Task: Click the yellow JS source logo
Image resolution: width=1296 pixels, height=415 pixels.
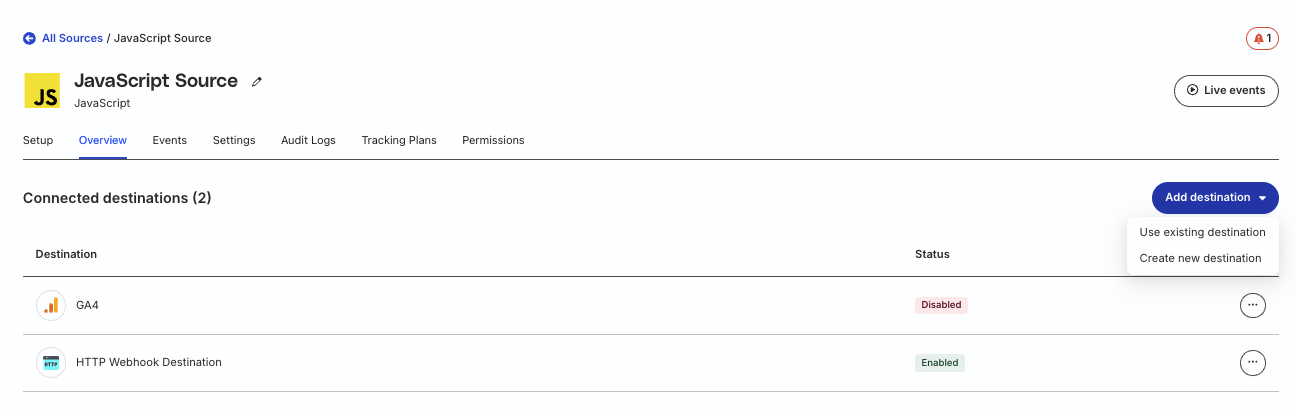Action: click(42, 90)
